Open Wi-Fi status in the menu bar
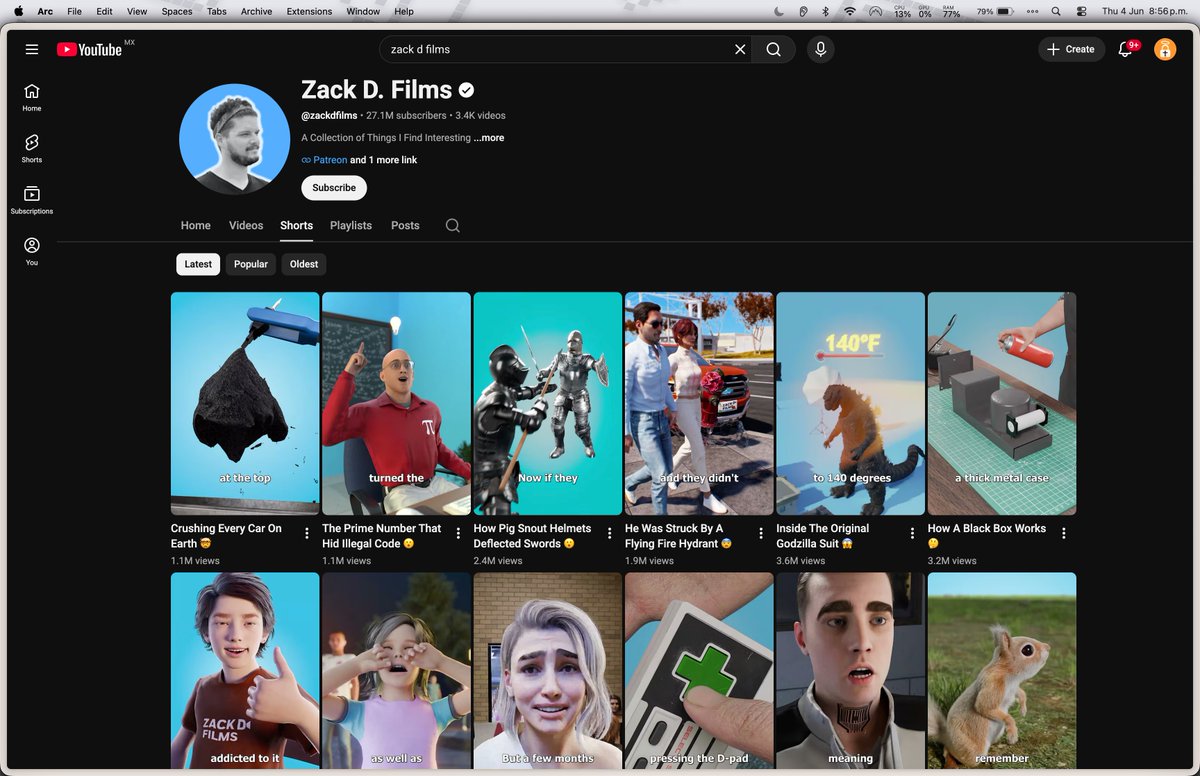Image resolution: width=1200 pixels, height=776 pixels. (x=850, y=11)
